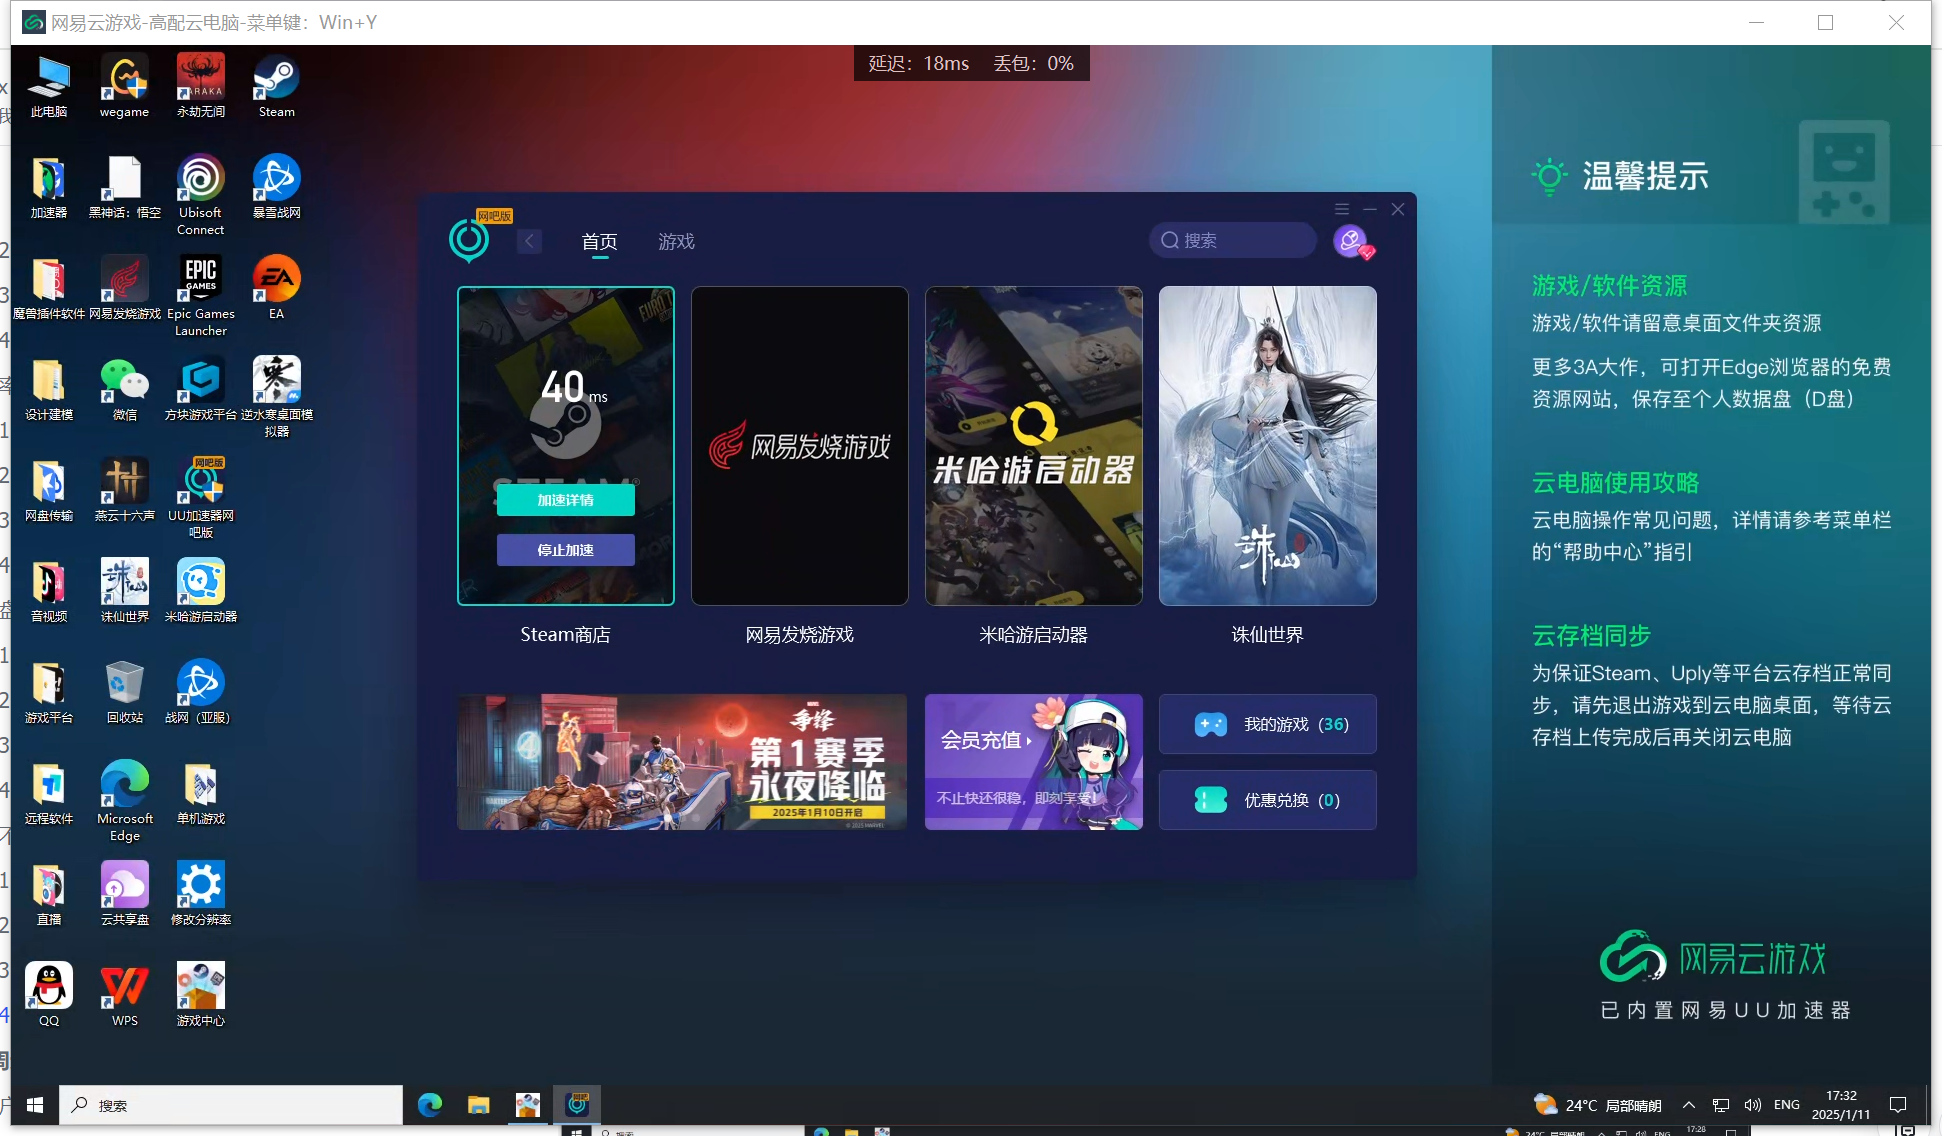Click volume icon in system tray
The image size is (1942, 1136).
(x=1752, y=1105)
